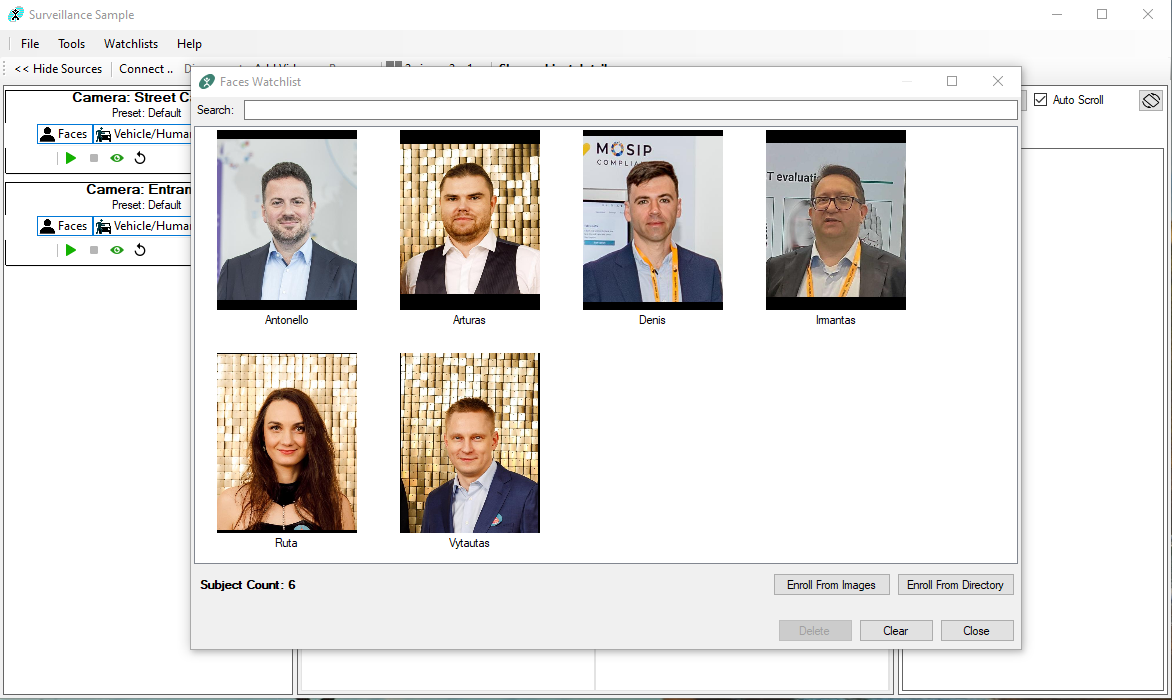
Task: Select Faces tab for Street camera
Action: coord(64,134)
